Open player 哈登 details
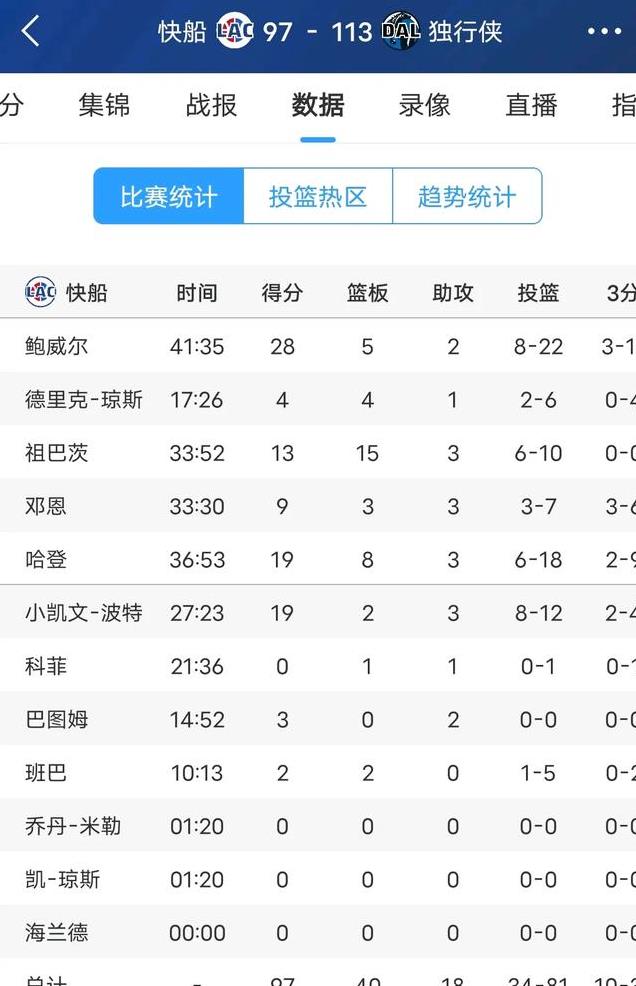 point(46,559)
